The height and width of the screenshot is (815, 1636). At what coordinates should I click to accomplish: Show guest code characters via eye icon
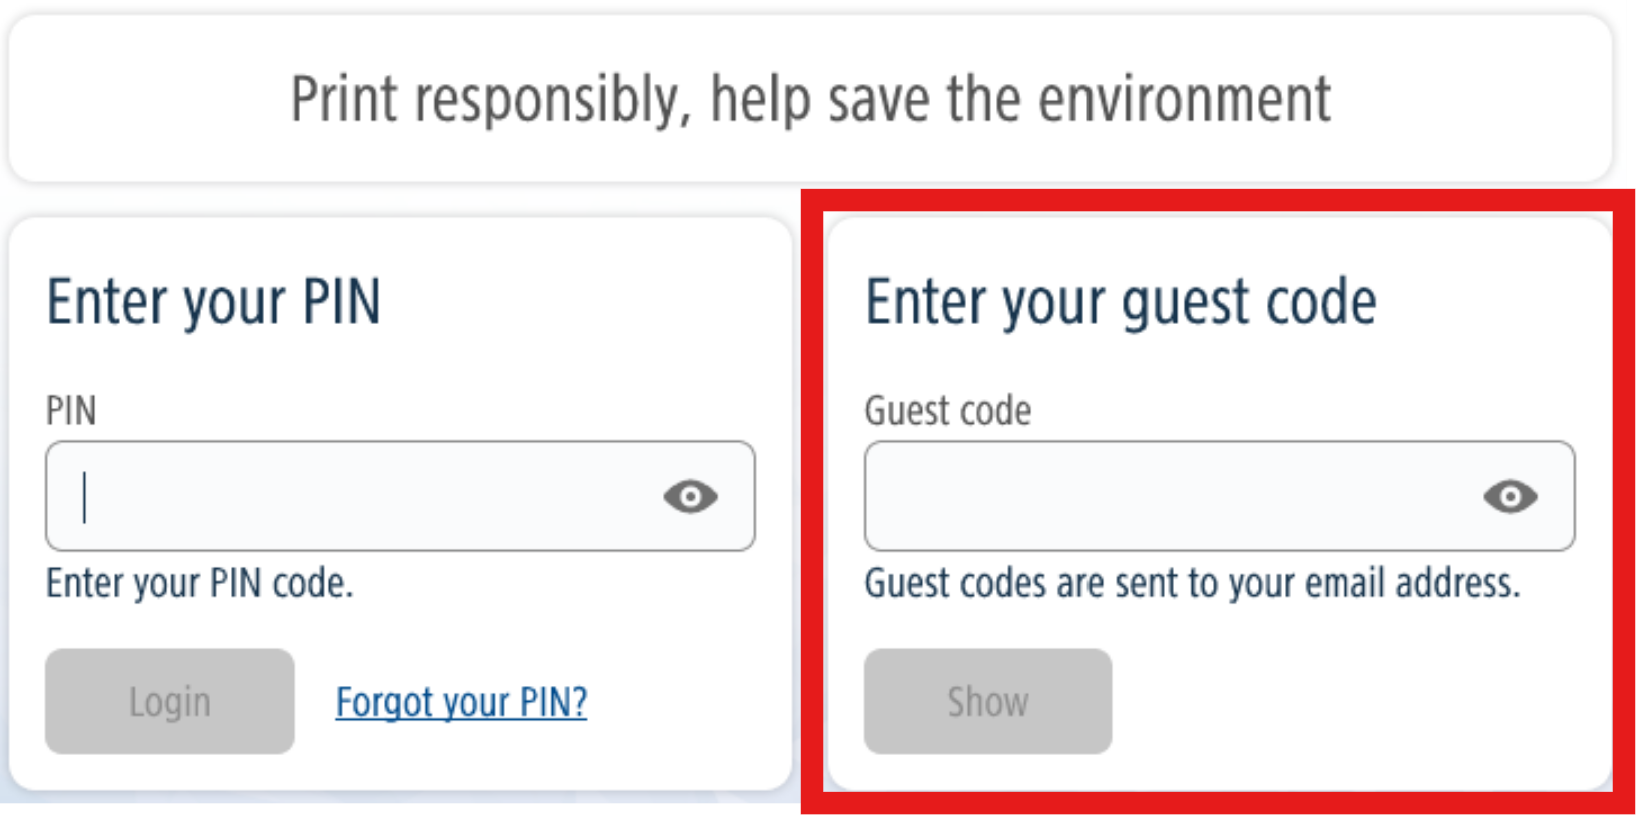point(1510,496)
